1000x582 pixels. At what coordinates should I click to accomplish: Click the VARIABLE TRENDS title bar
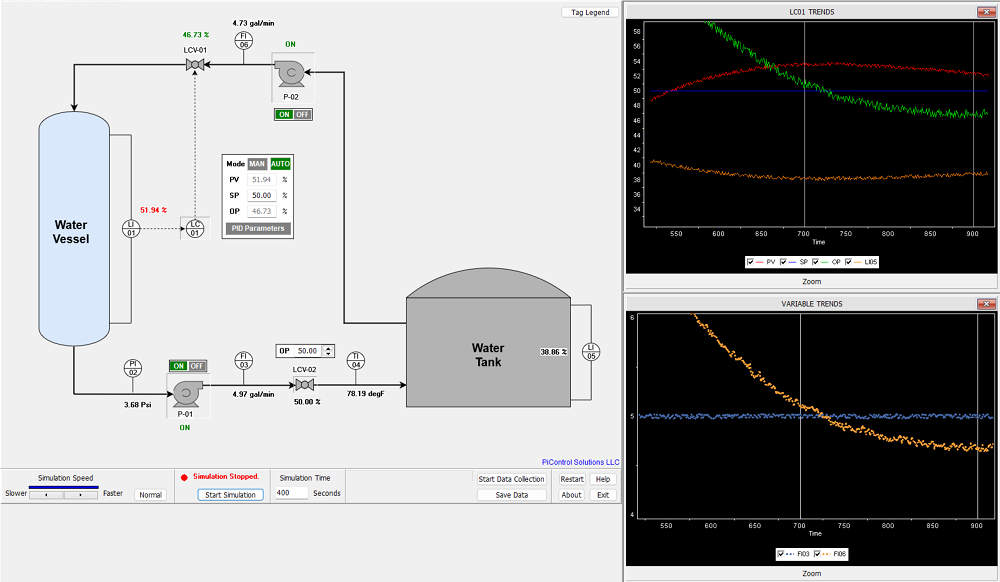811,303
